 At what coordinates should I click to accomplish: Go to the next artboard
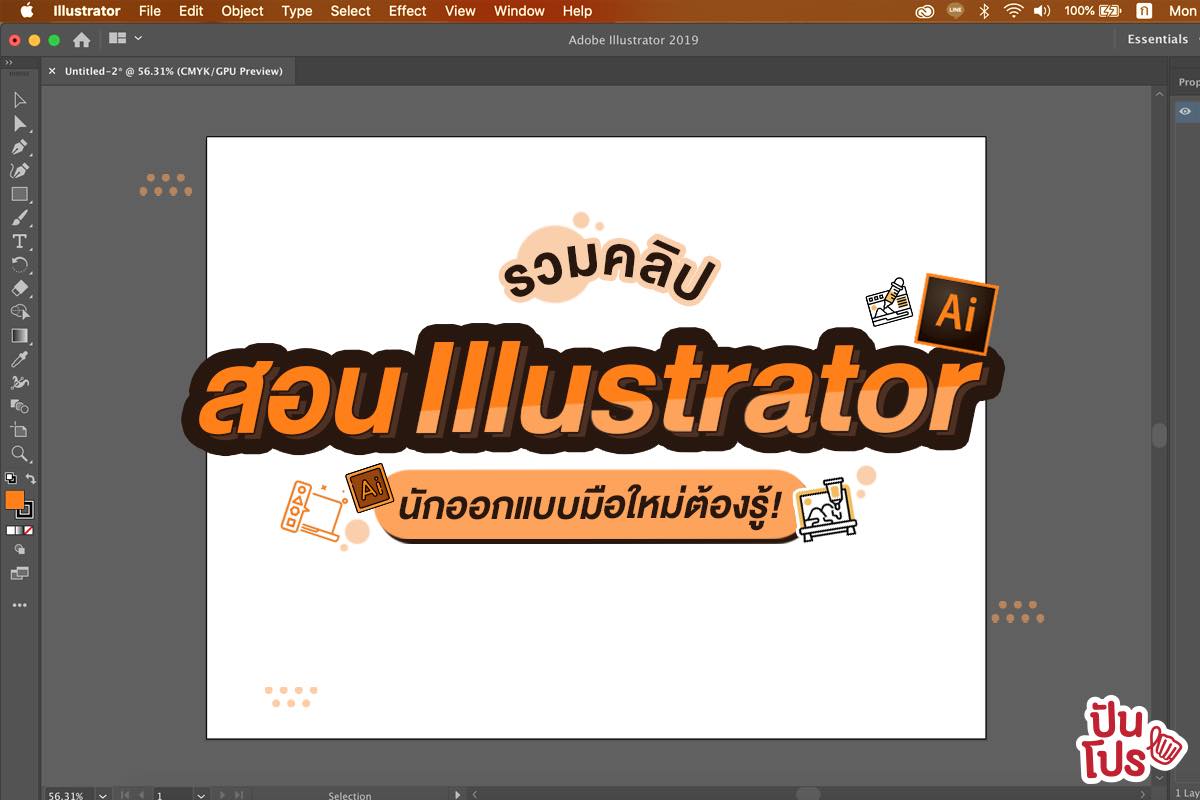pos(221,795)
